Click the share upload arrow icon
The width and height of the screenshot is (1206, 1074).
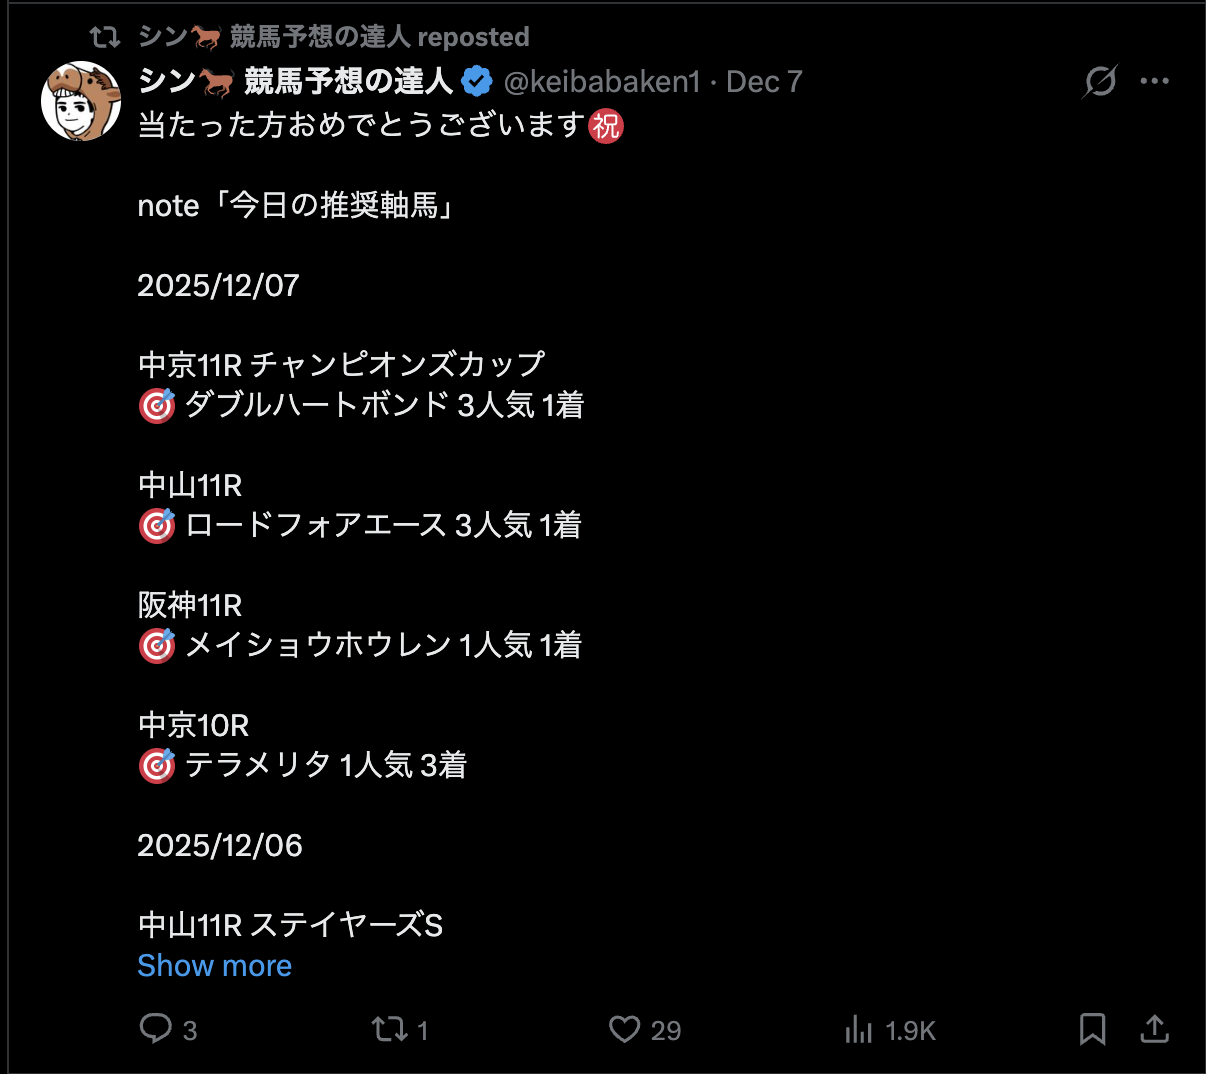[x=1154, y=1029]
